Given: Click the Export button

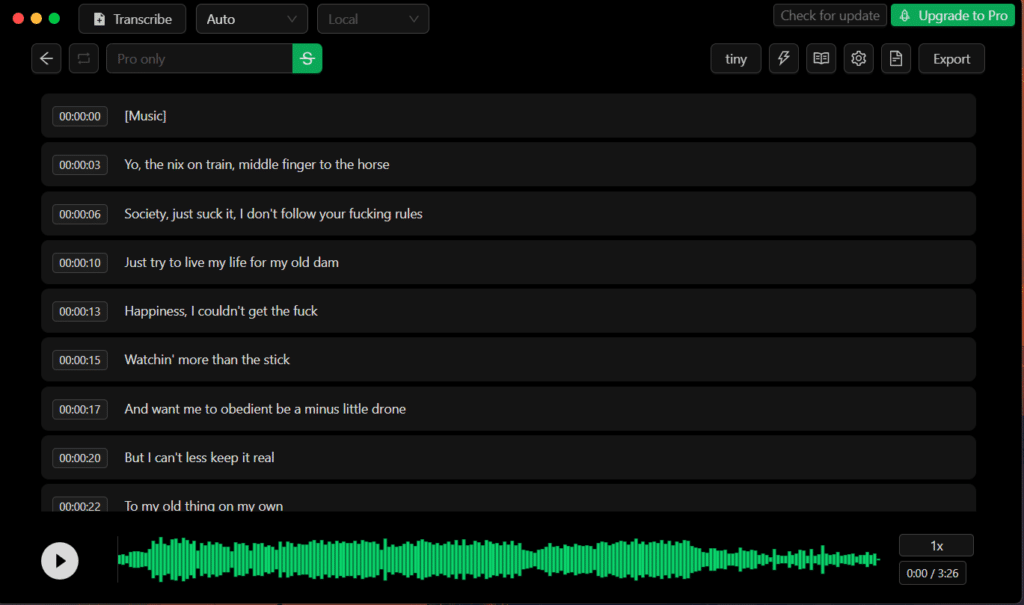Looking at the screenshot, I should [x=950, y=58].
